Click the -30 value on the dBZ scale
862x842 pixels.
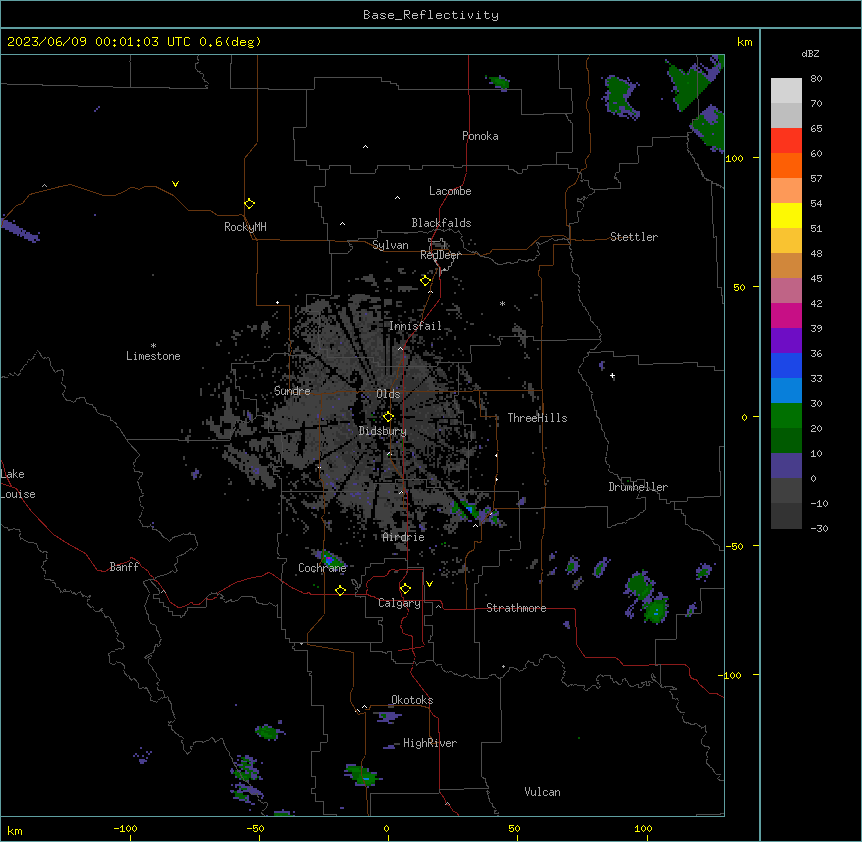tap(819, 528)
